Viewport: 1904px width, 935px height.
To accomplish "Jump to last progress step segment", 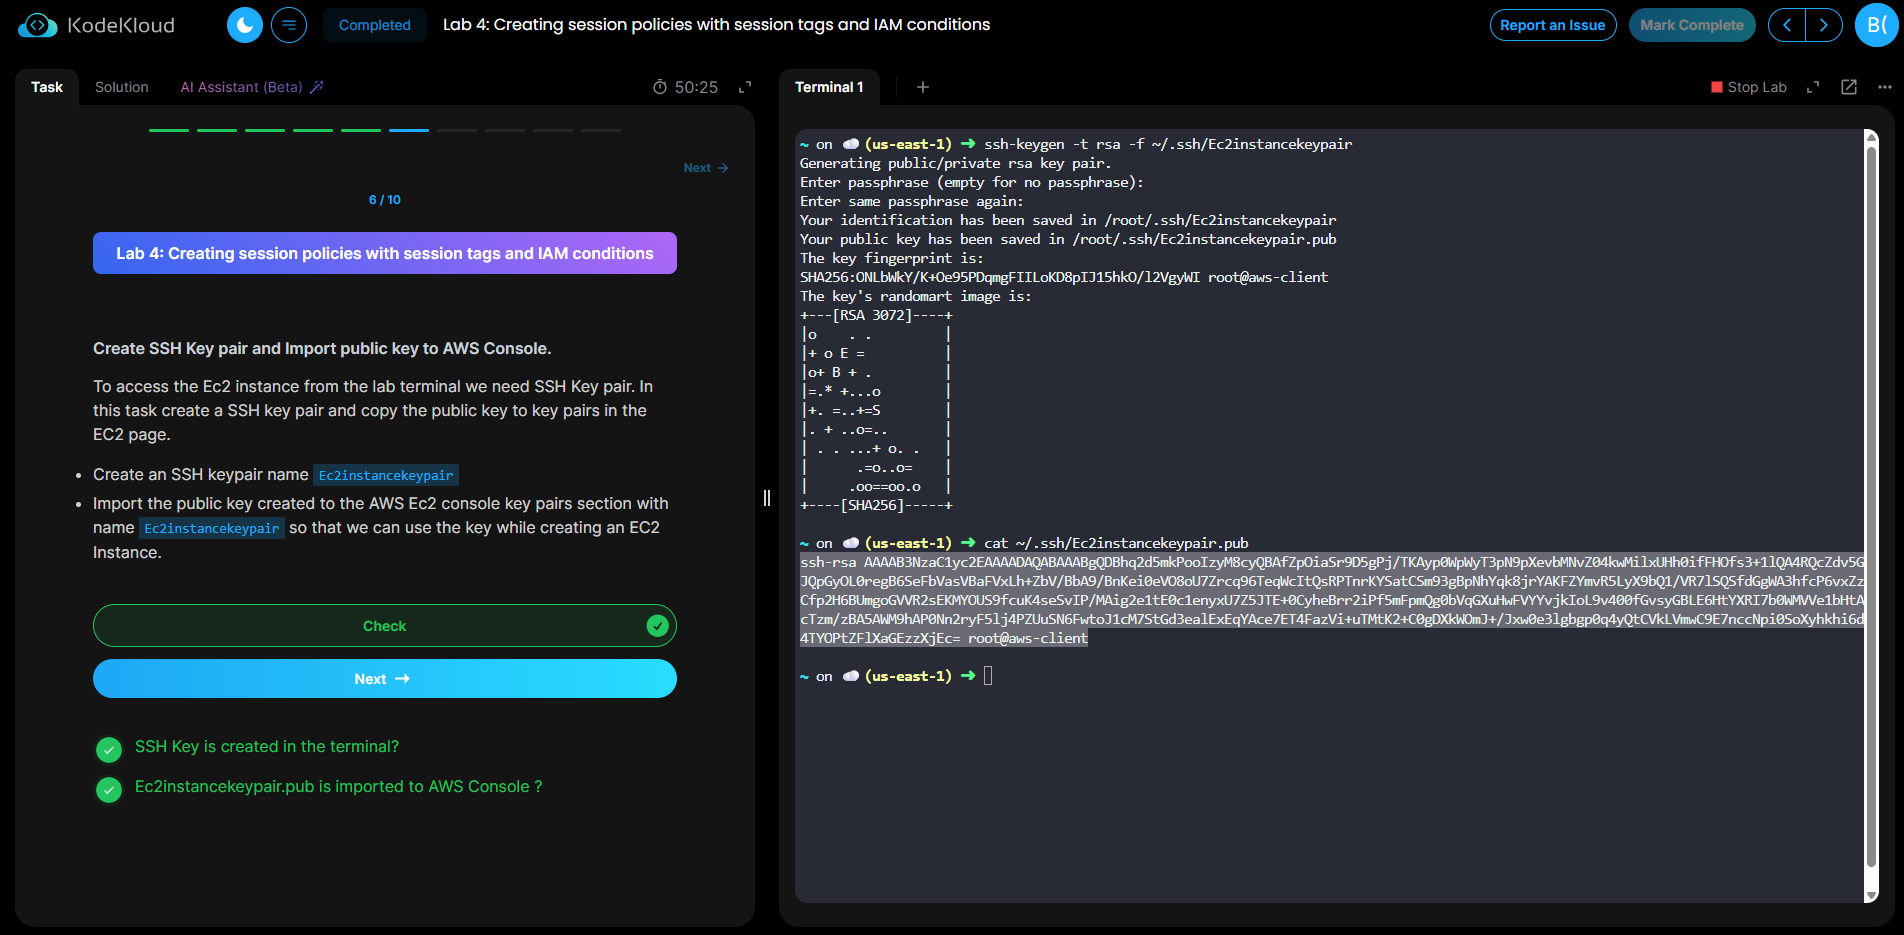I will [x=601, y=130].
